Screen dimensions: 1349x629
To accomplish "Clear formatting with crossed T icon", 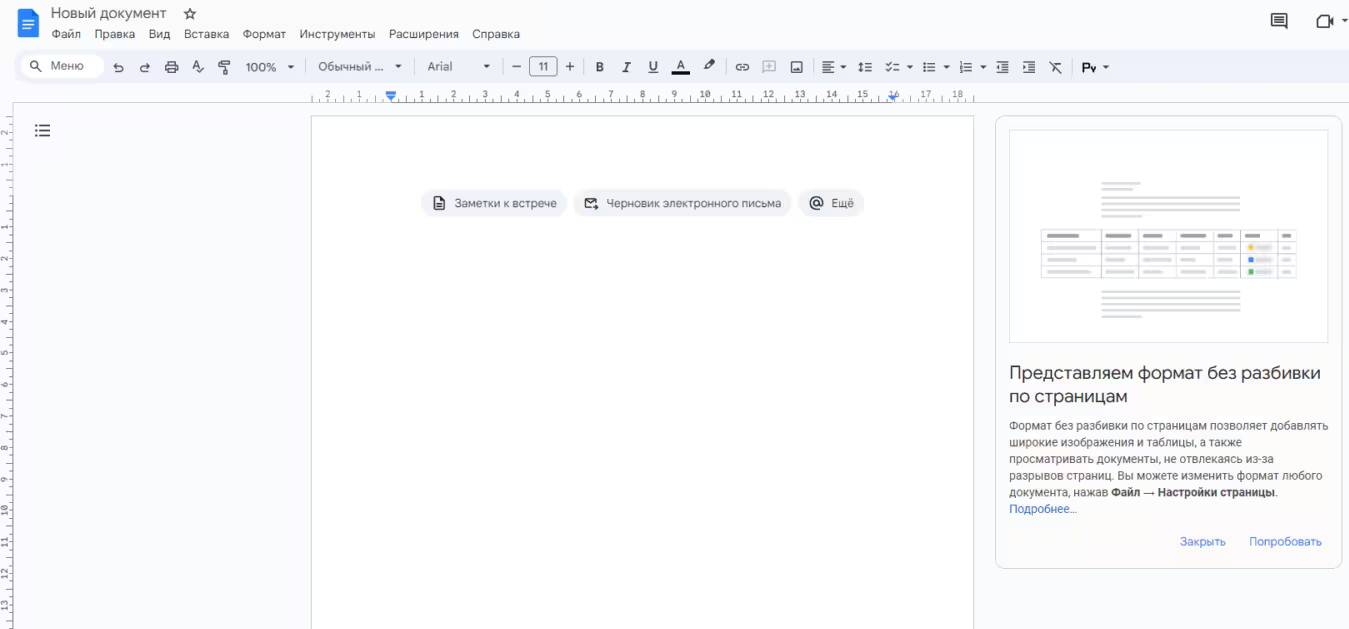I will (1055, 67).
